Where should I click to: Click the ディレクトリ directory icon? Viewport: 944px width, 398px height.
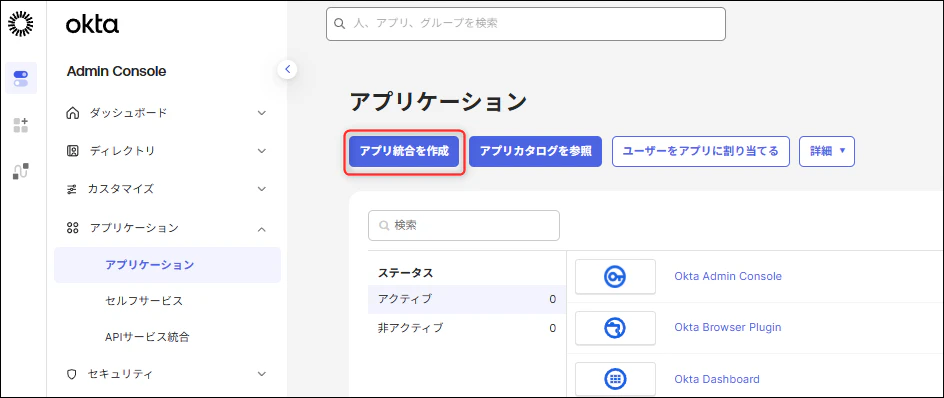(x=72, y=151)
